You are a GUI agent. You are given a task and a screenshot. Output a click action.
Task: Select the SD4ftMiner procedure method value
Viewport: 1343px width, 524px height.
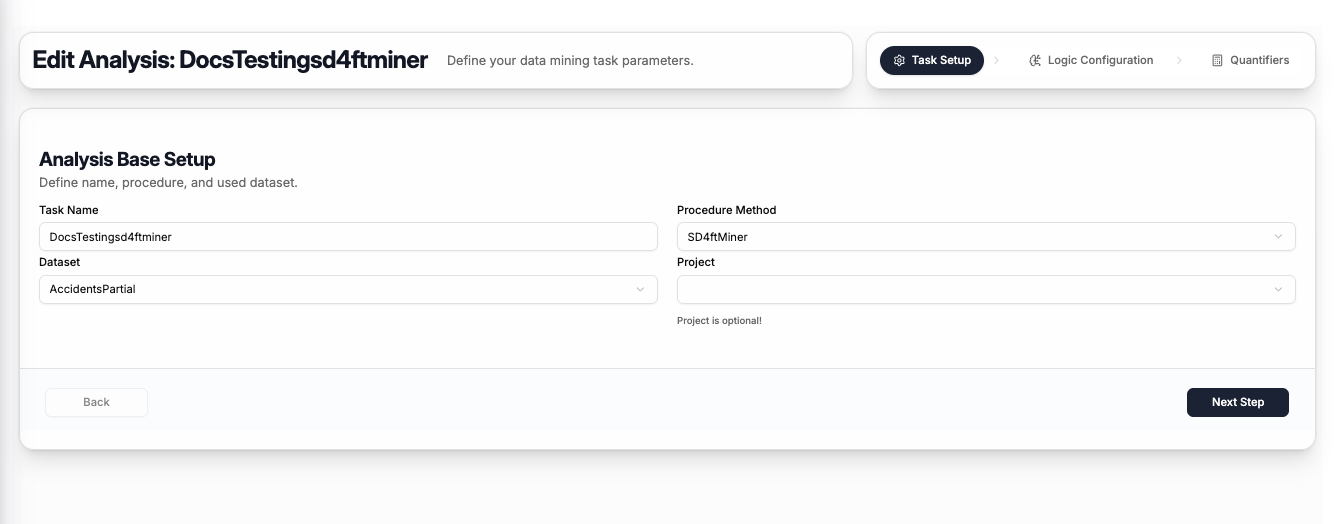718,237
